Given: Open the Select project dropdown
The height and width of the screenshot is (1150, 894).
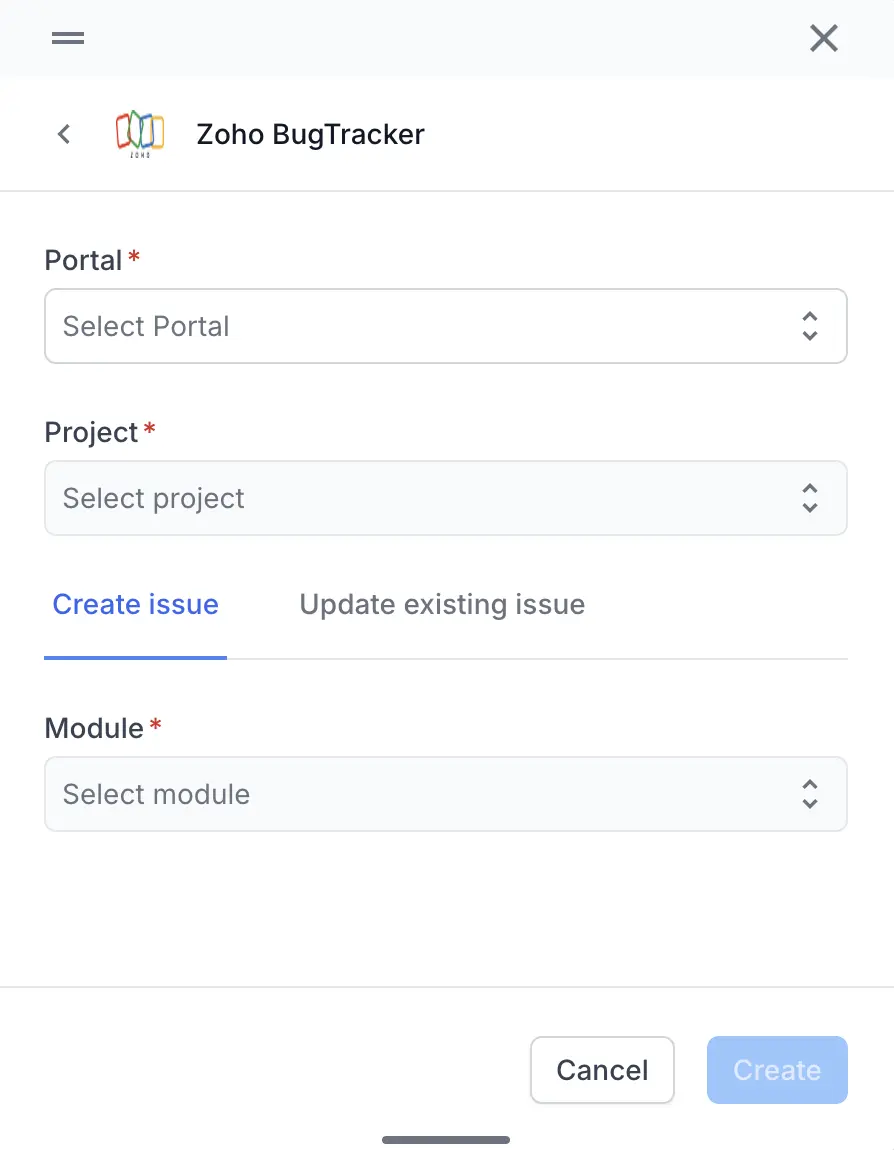Looking at the screenshot, I should pos(446,498).
